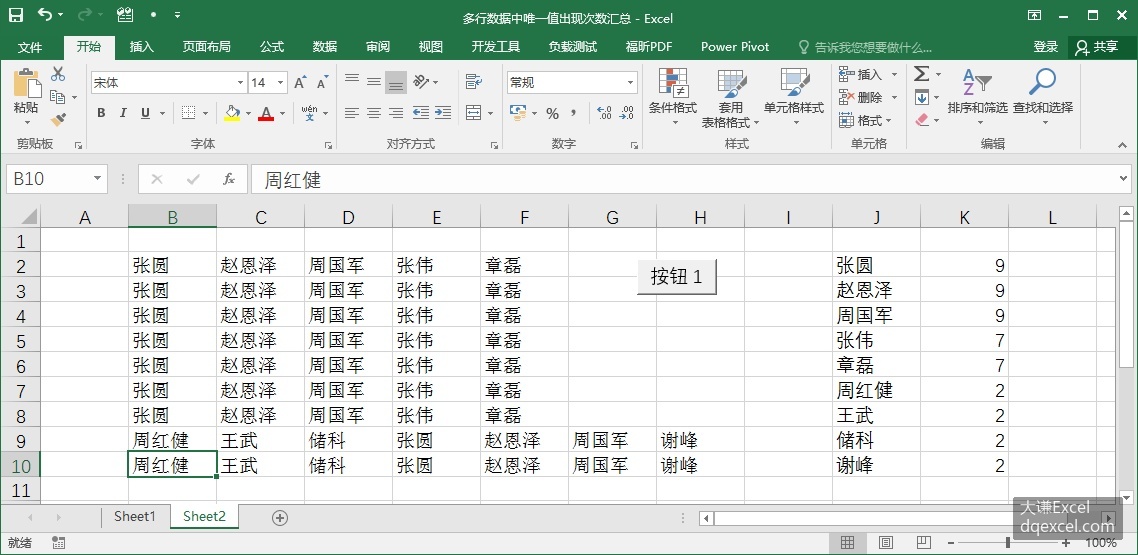Apply red font color A
This screenshot has height=555, width=1138.
point(266,113)
